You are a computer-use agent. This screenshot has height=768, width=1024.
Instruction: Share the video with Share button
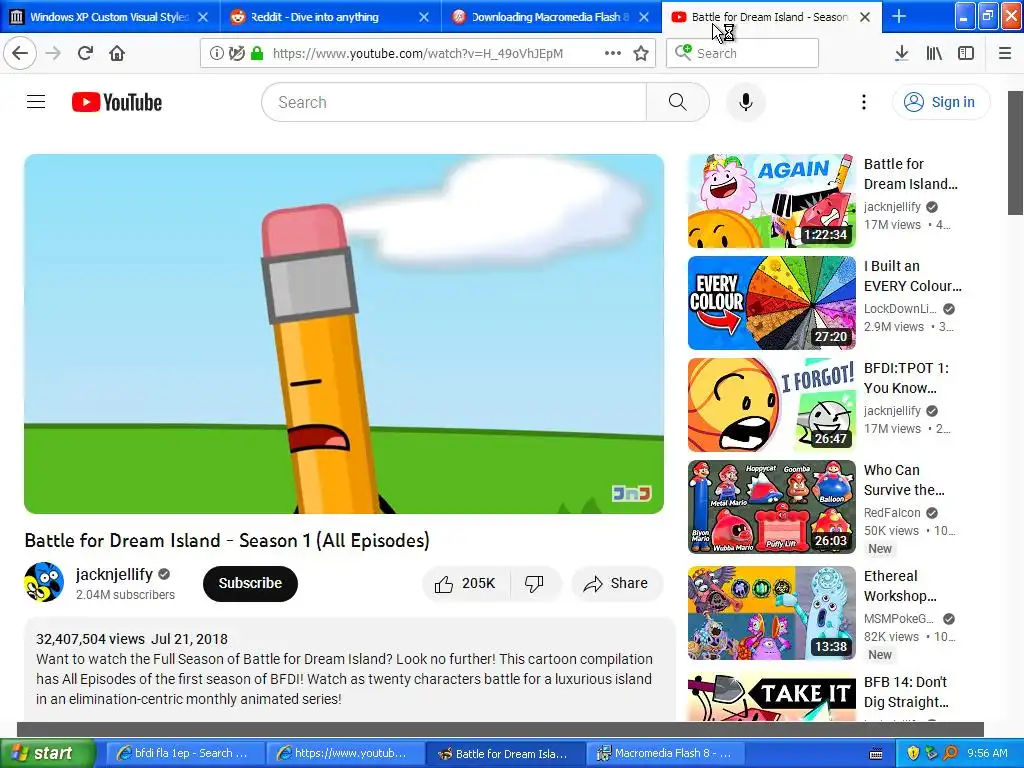pos(617,583)
